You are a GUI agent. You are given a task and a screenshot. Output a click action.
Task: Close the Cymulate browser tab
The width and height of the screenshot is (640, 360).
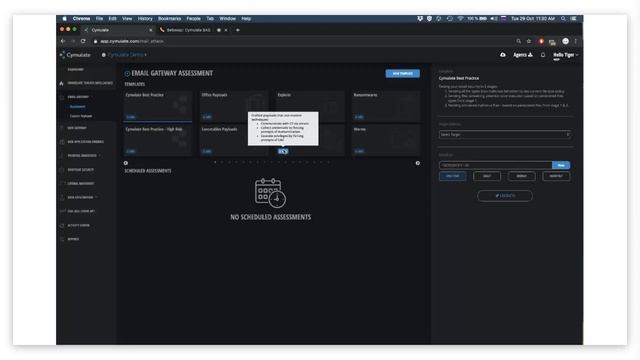pyautogui.click(x=151, y=30)
